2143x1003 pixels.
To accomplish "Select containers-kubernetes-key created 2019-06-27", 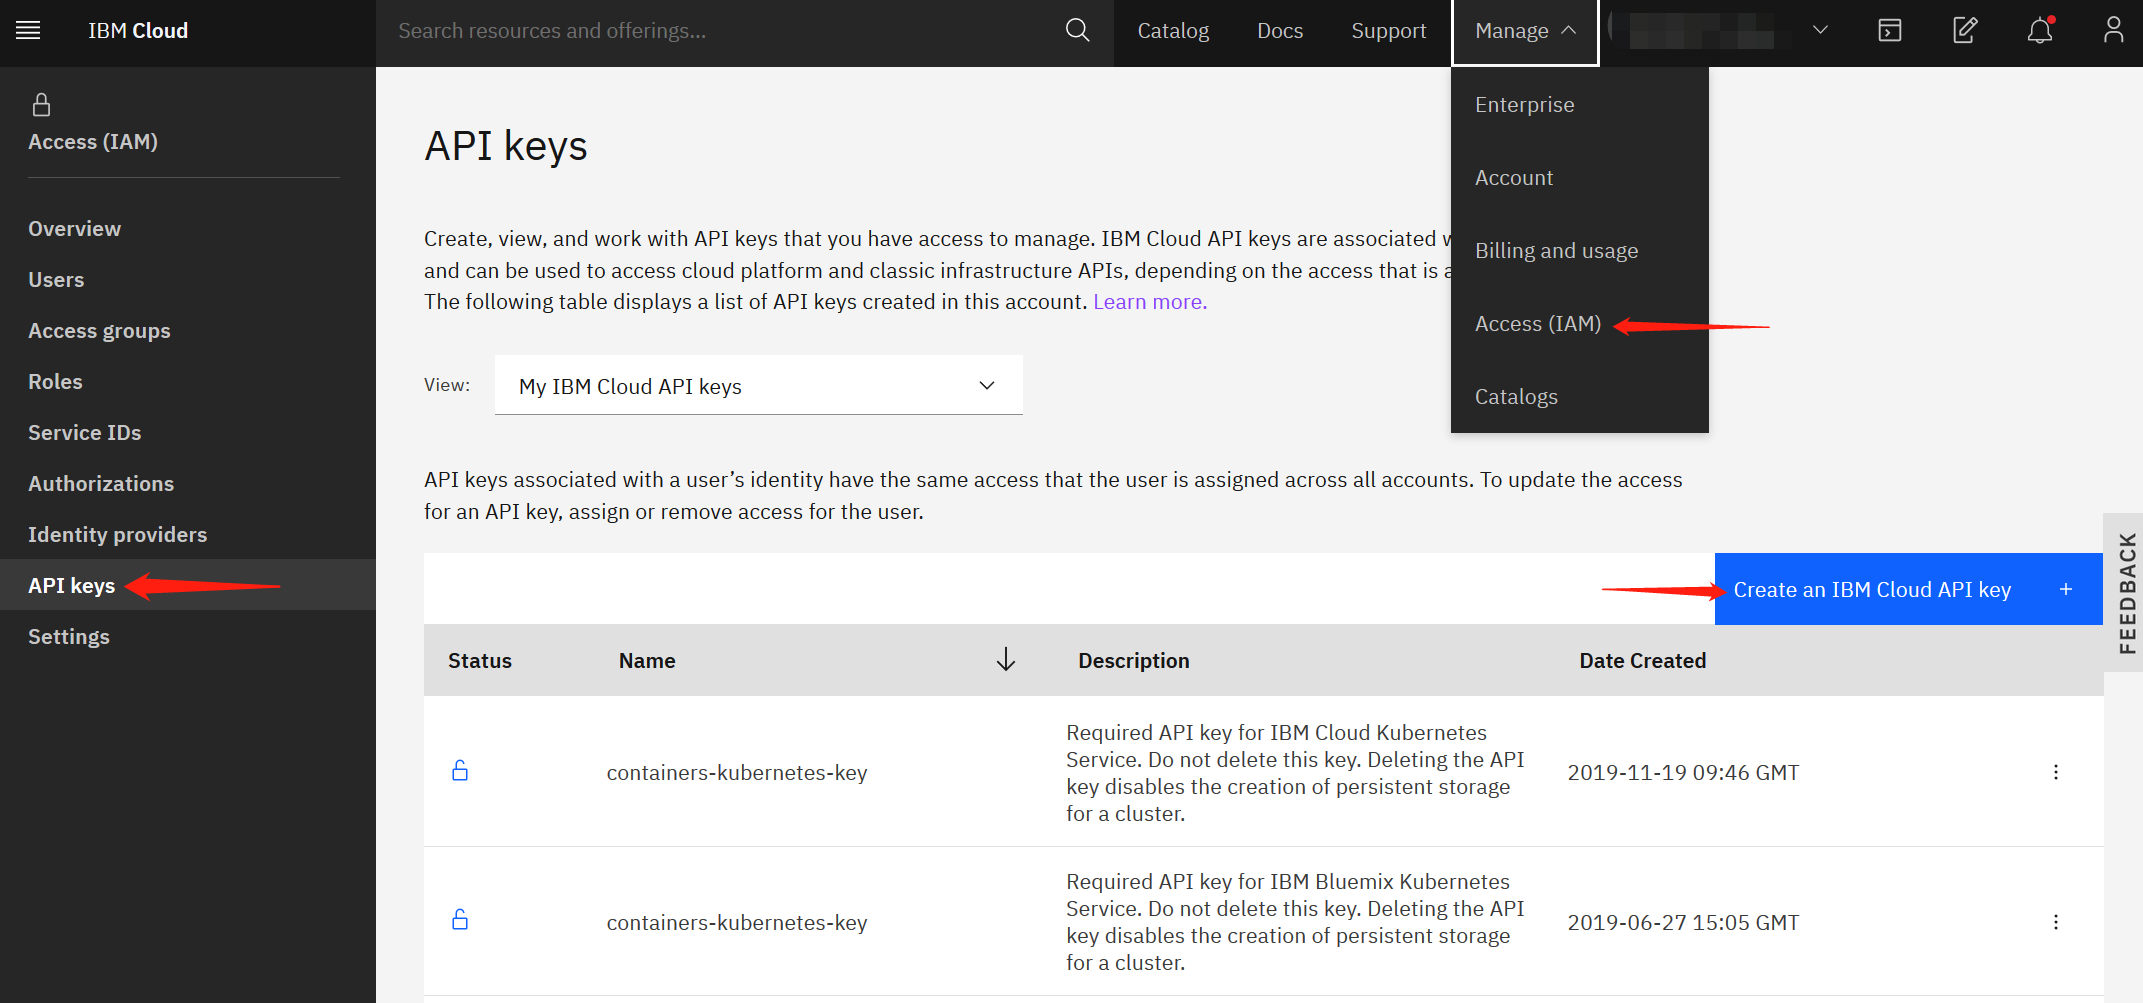I will tap(737, 923).
